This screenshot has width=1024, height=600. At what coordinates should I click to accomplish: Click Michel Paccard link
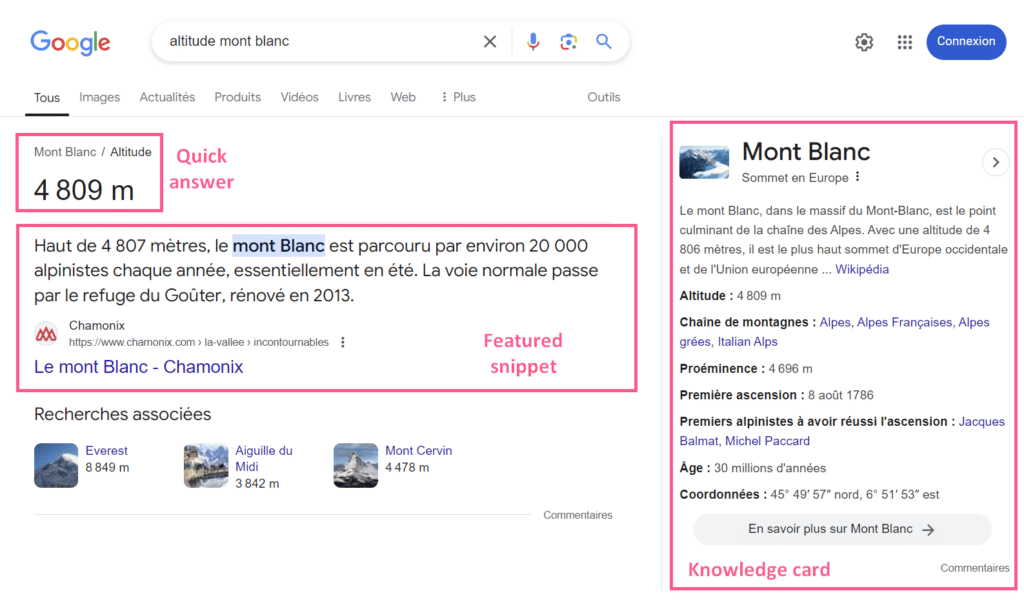point(767,441)
